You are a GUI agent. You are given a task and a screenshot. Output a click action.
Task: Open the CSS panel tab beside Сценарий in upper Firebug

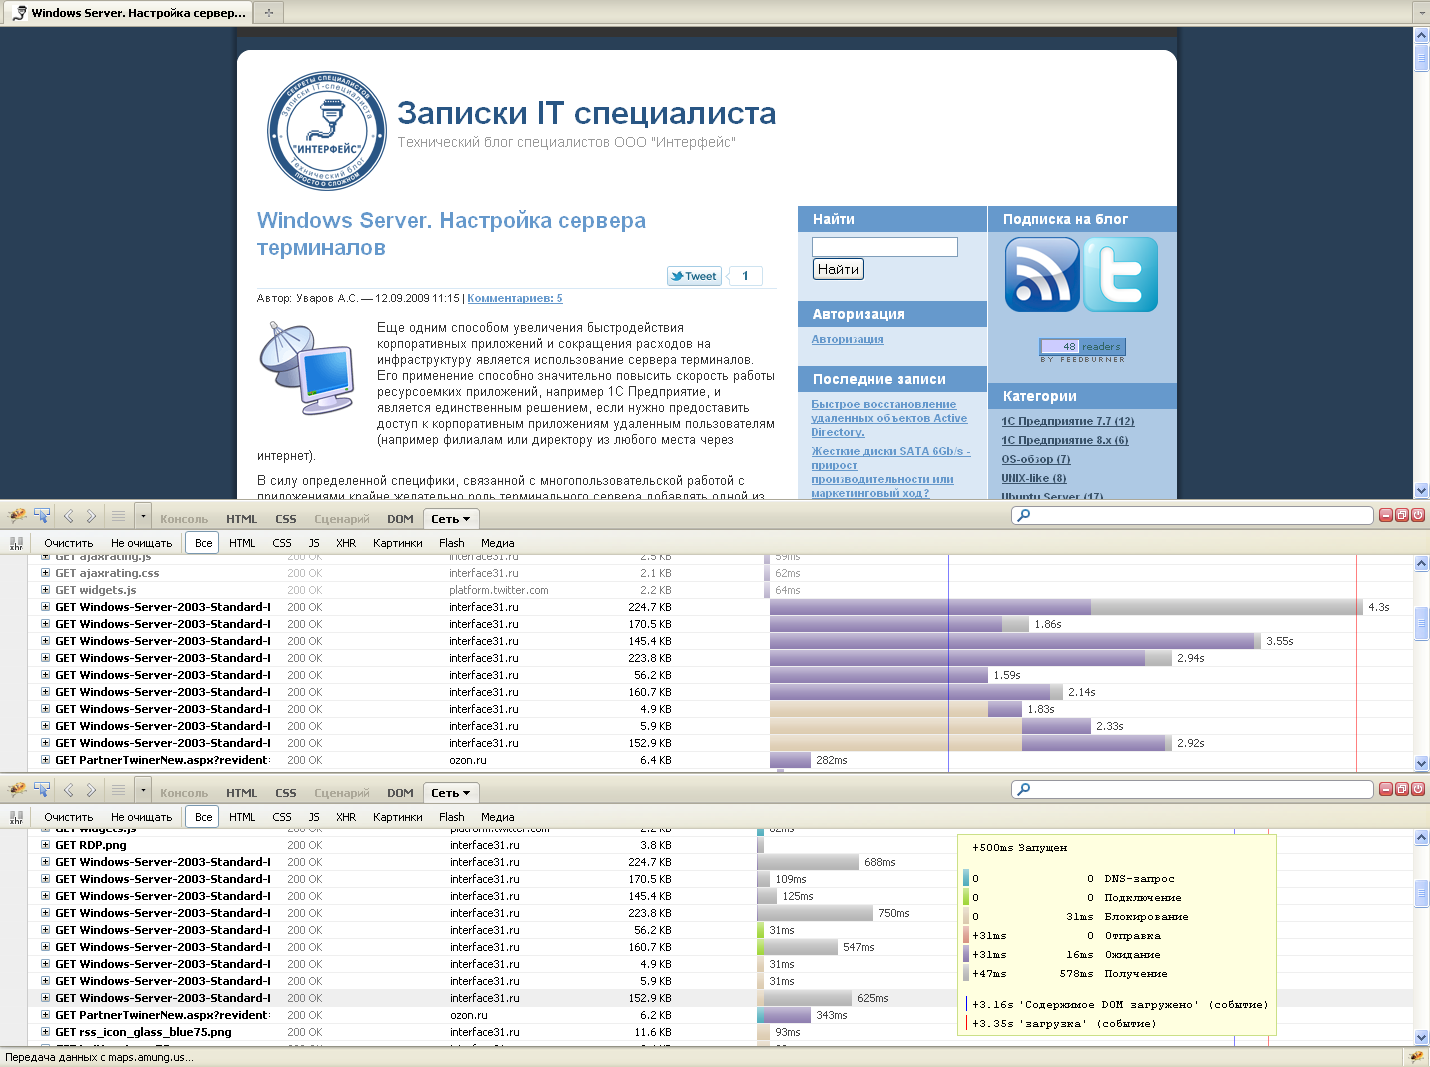pos(286,519)
